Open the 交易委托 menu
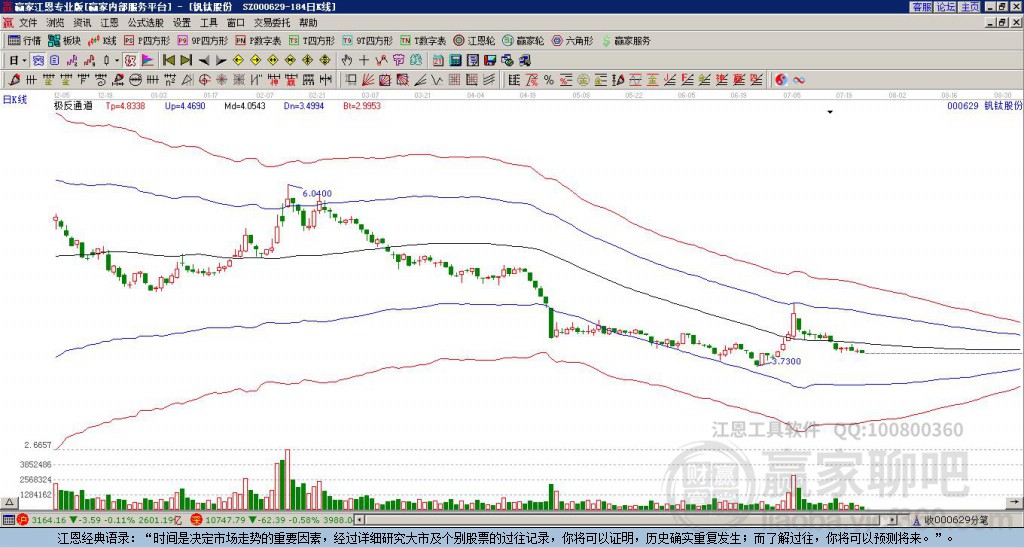The width and height of the screenshot is (1024, 548). (272, 23)
